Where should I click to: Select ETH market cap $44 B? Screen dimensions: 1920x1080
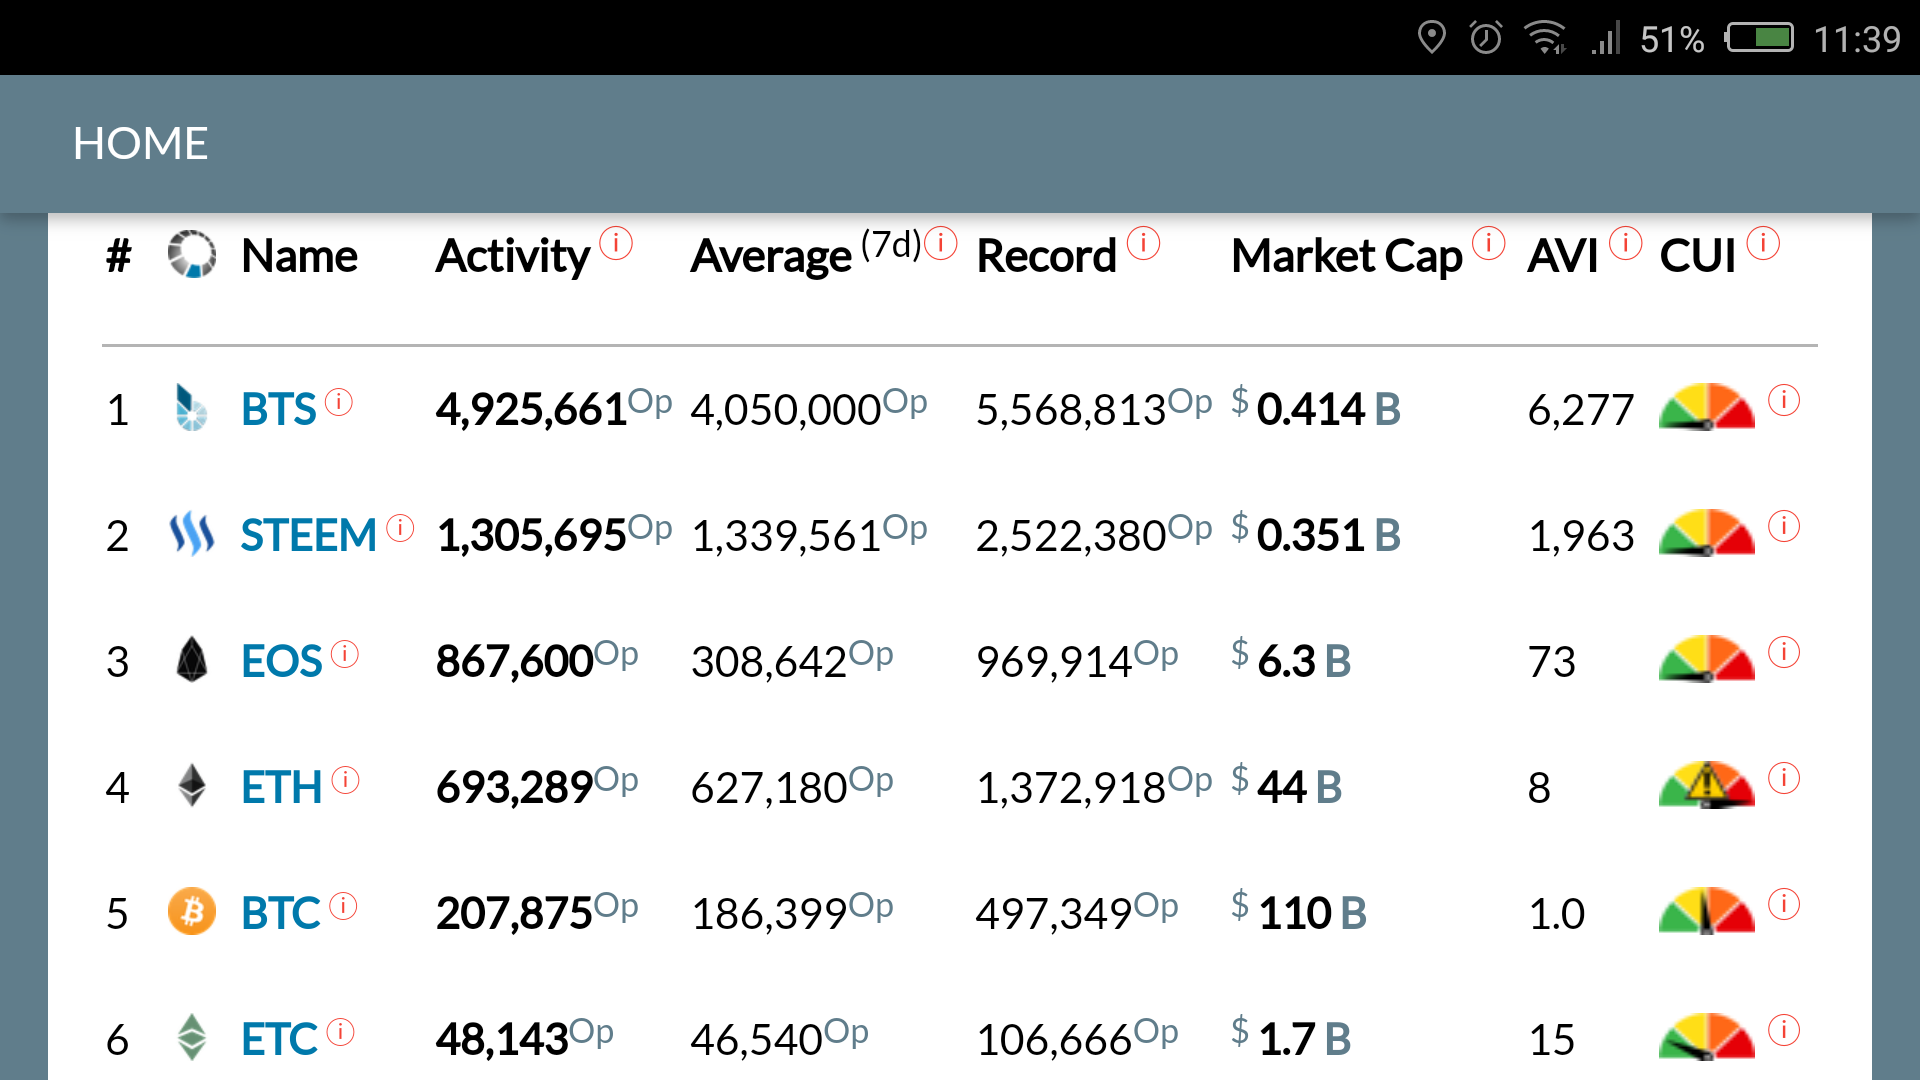[x=1286, y=787]
